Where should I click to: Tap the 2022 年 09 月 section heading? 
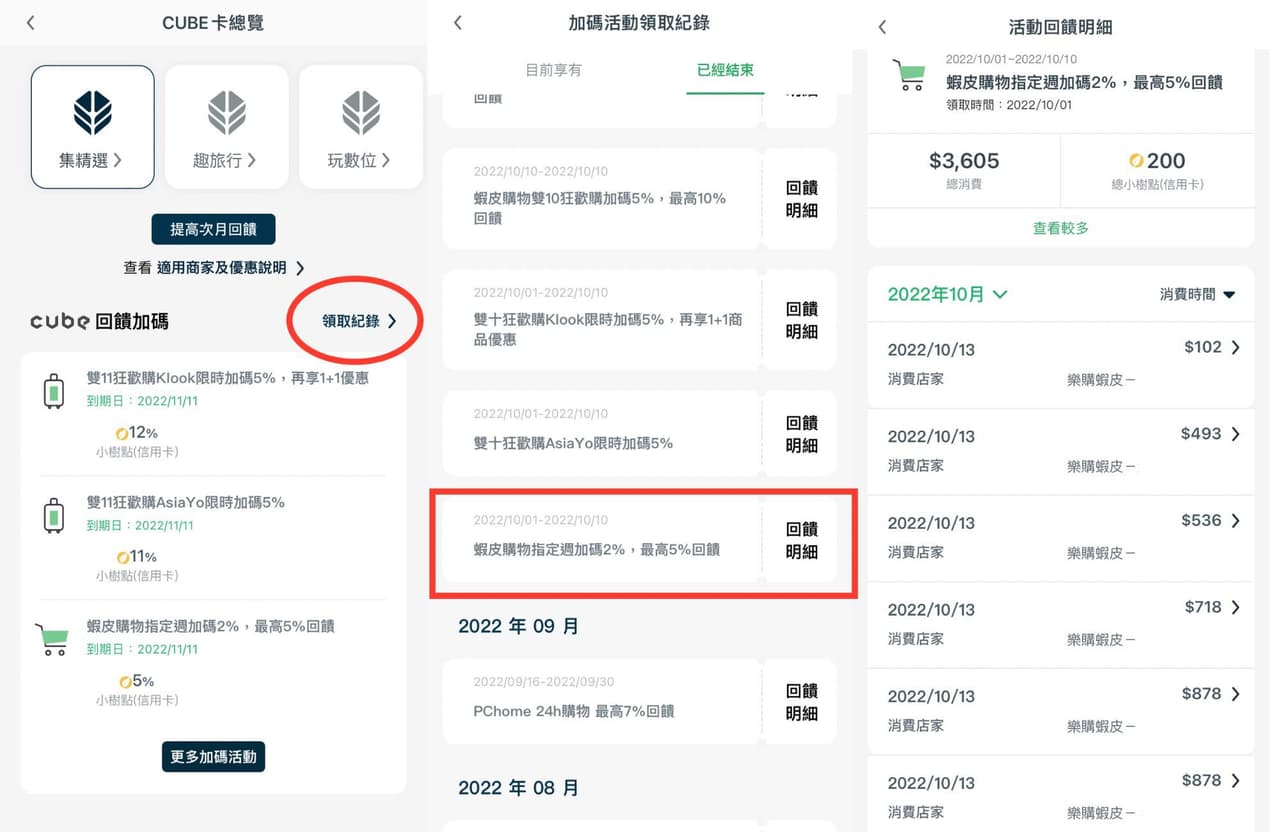518,626
